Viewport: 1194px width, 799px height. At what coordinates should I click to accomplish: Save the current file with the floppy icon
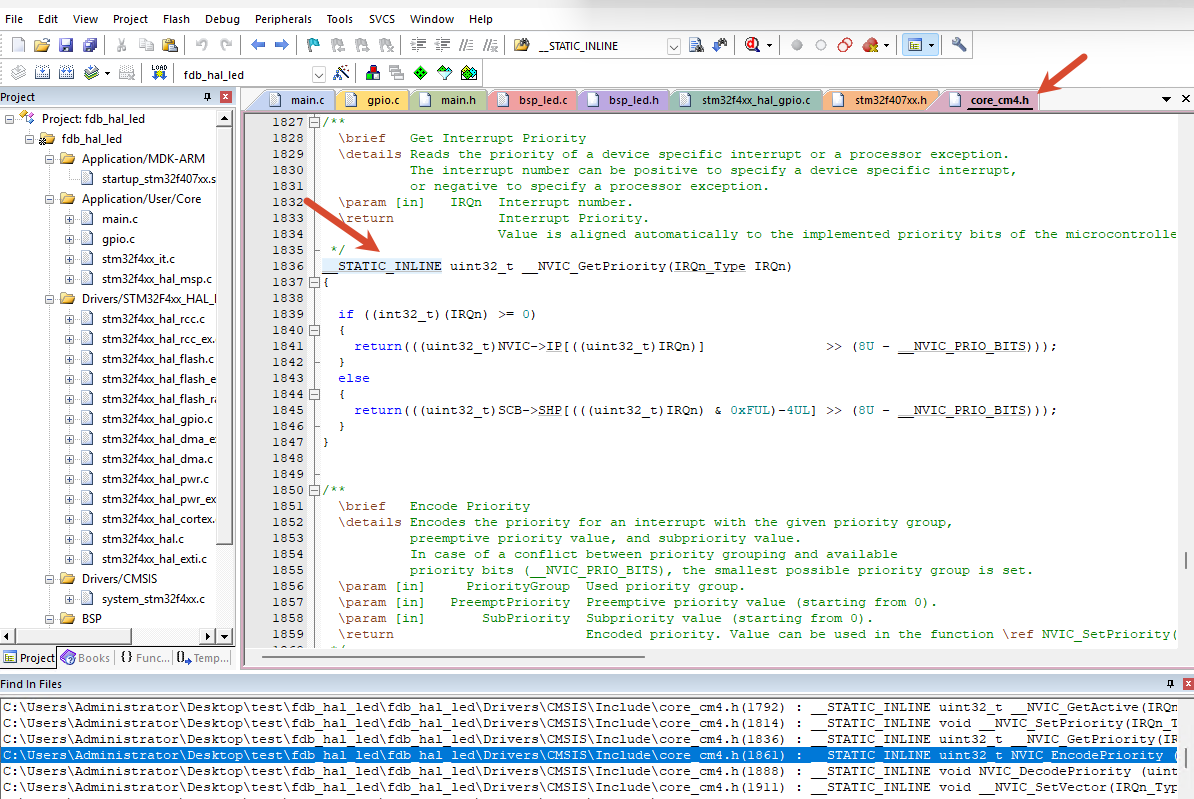click(x=66, y=46)
